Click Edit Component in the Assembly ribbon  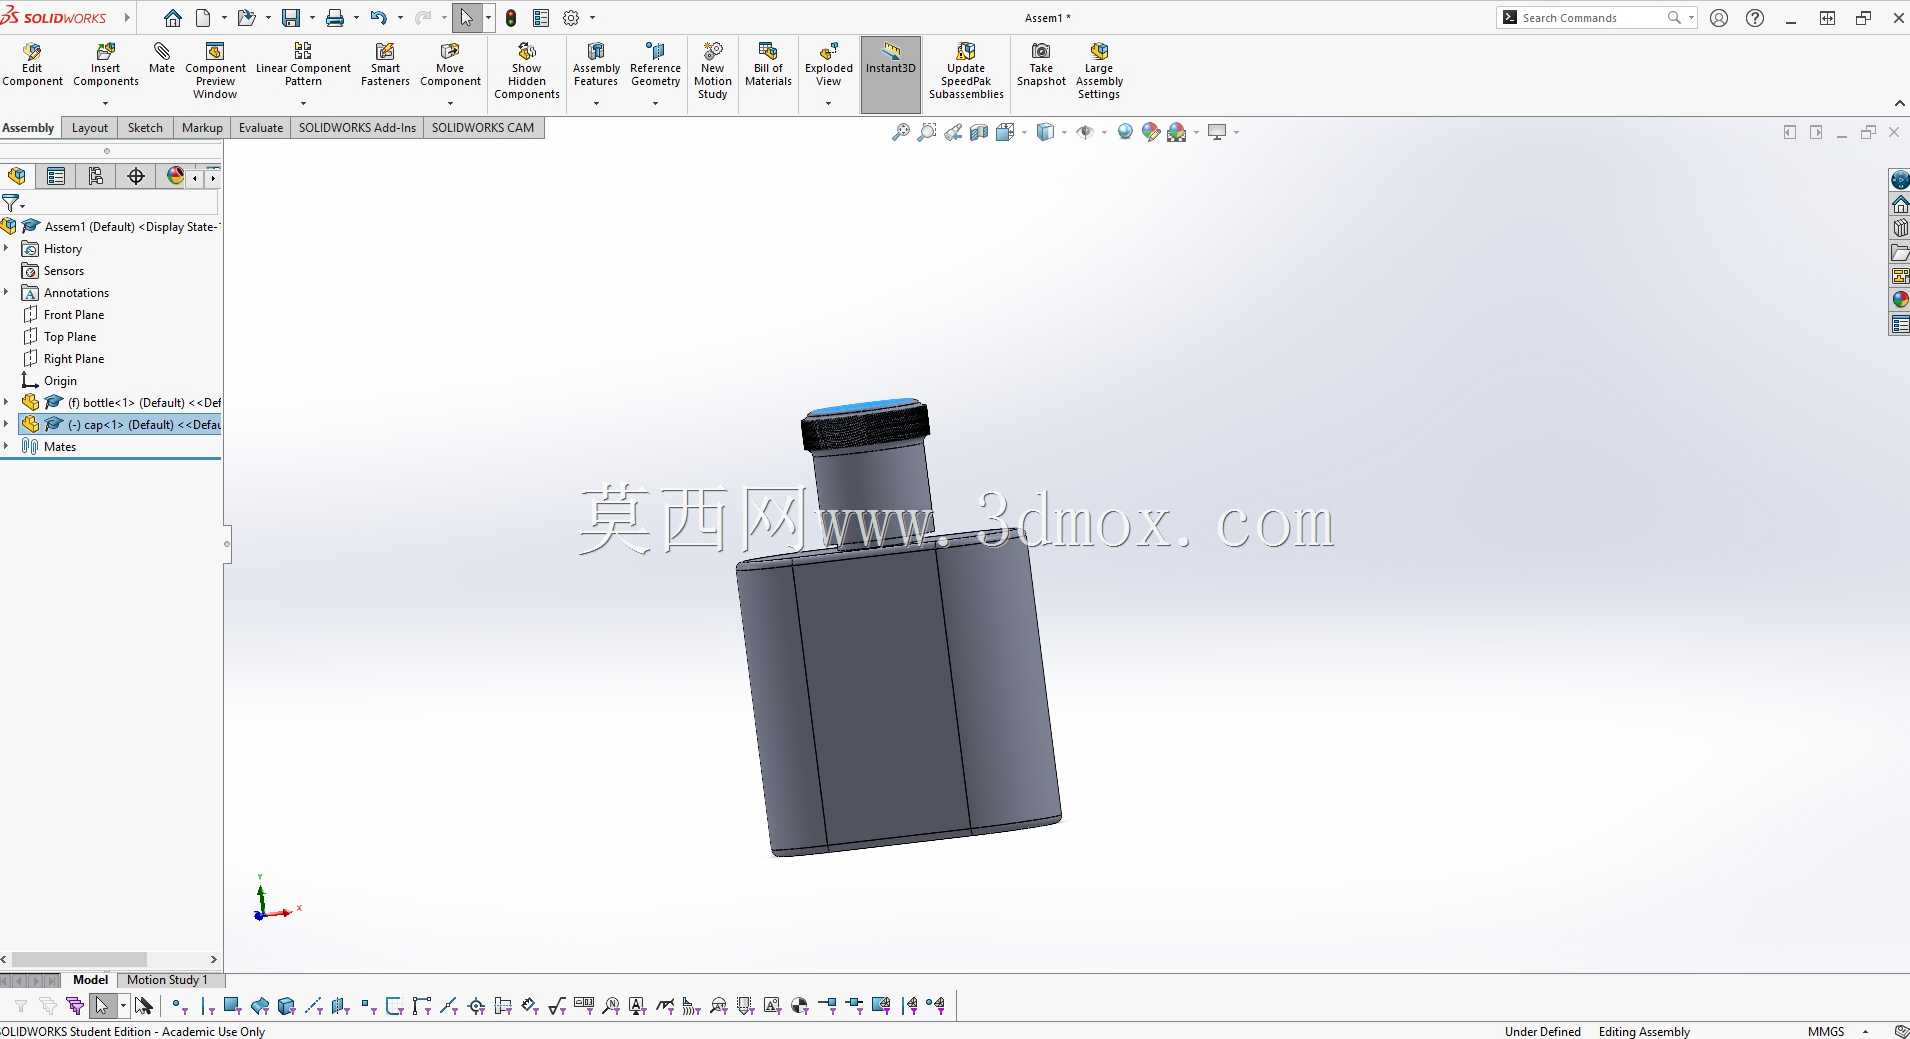click(32, 64)
